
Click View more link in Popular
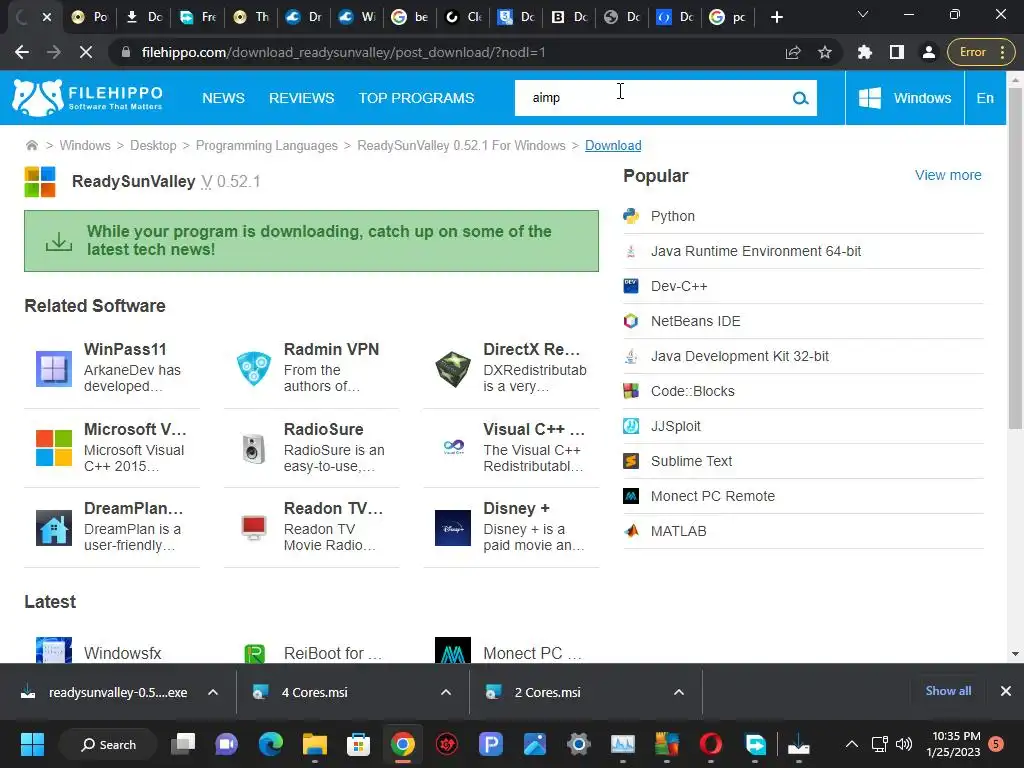tap(948, 175)
